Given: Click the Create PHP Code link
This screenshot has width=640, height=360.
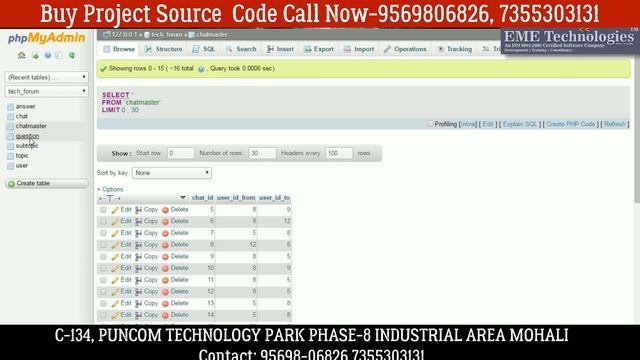Looking at the screenshot, I should 571,124.
